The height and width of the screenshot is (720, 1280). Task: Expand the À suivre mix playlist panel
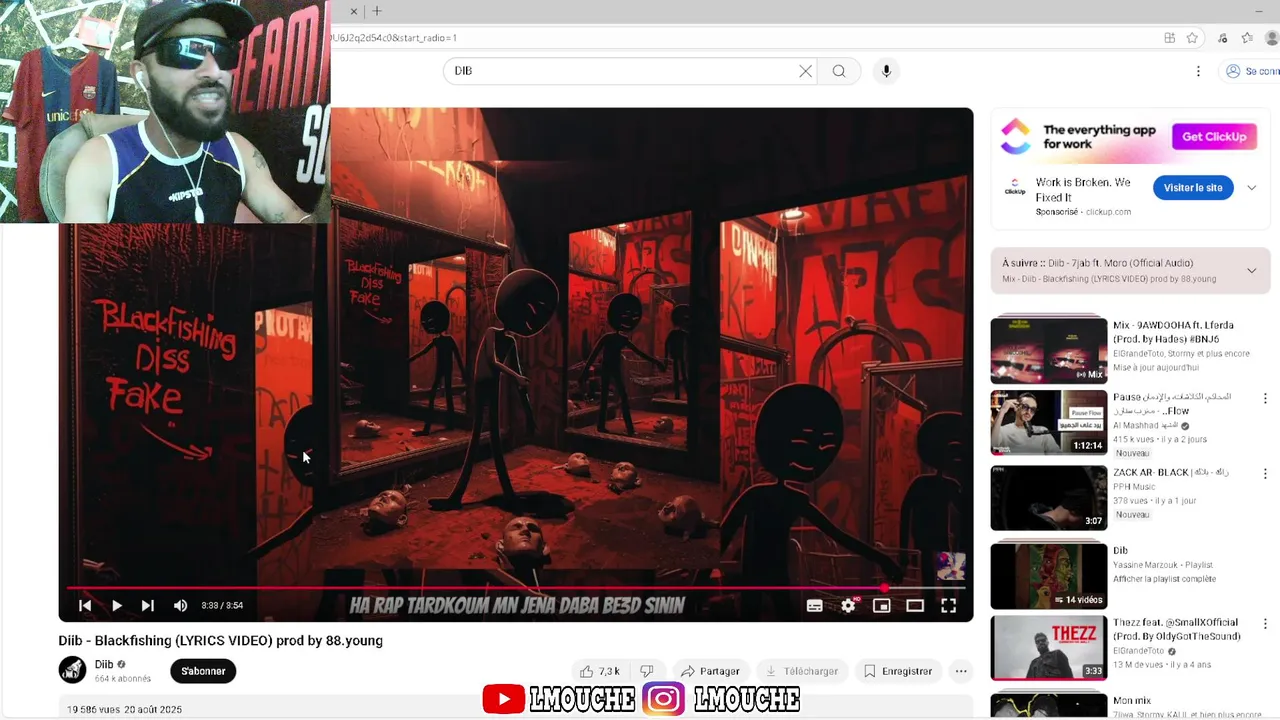[x=1251, y=271]
